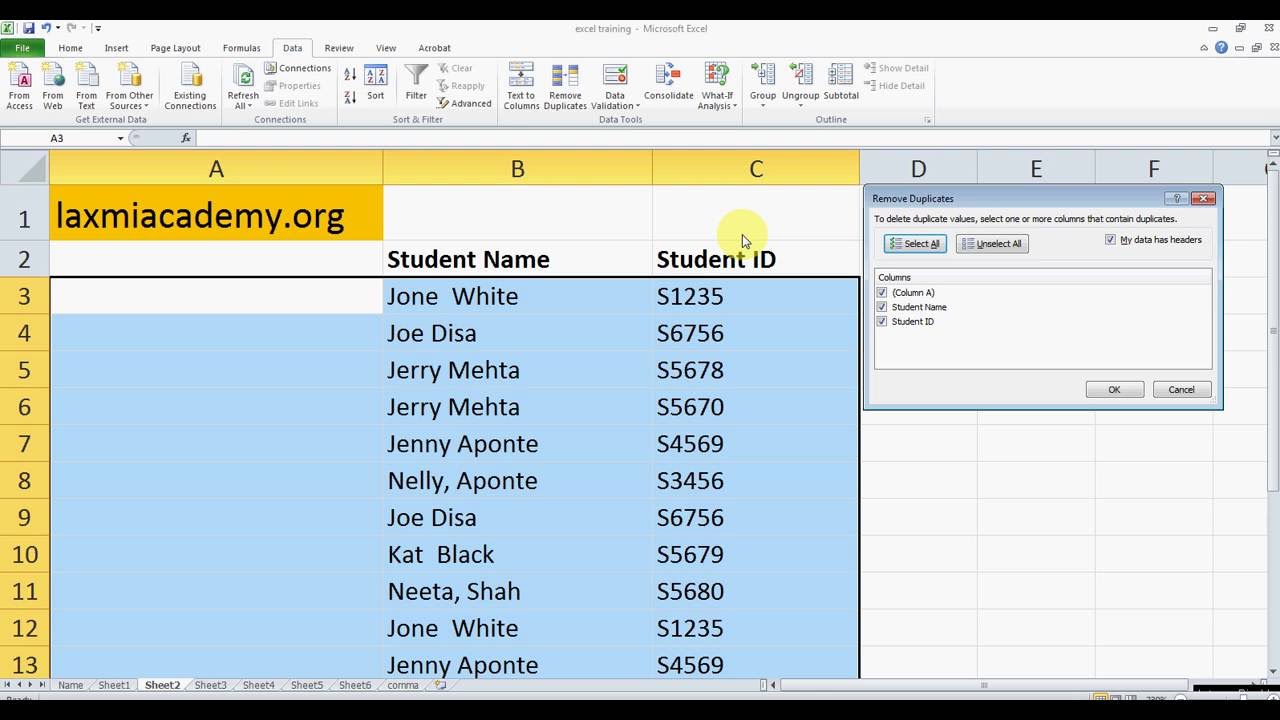Click the Insert Function fx icon
Screen dimensions: 1280x720
click(x=186, y=138)
